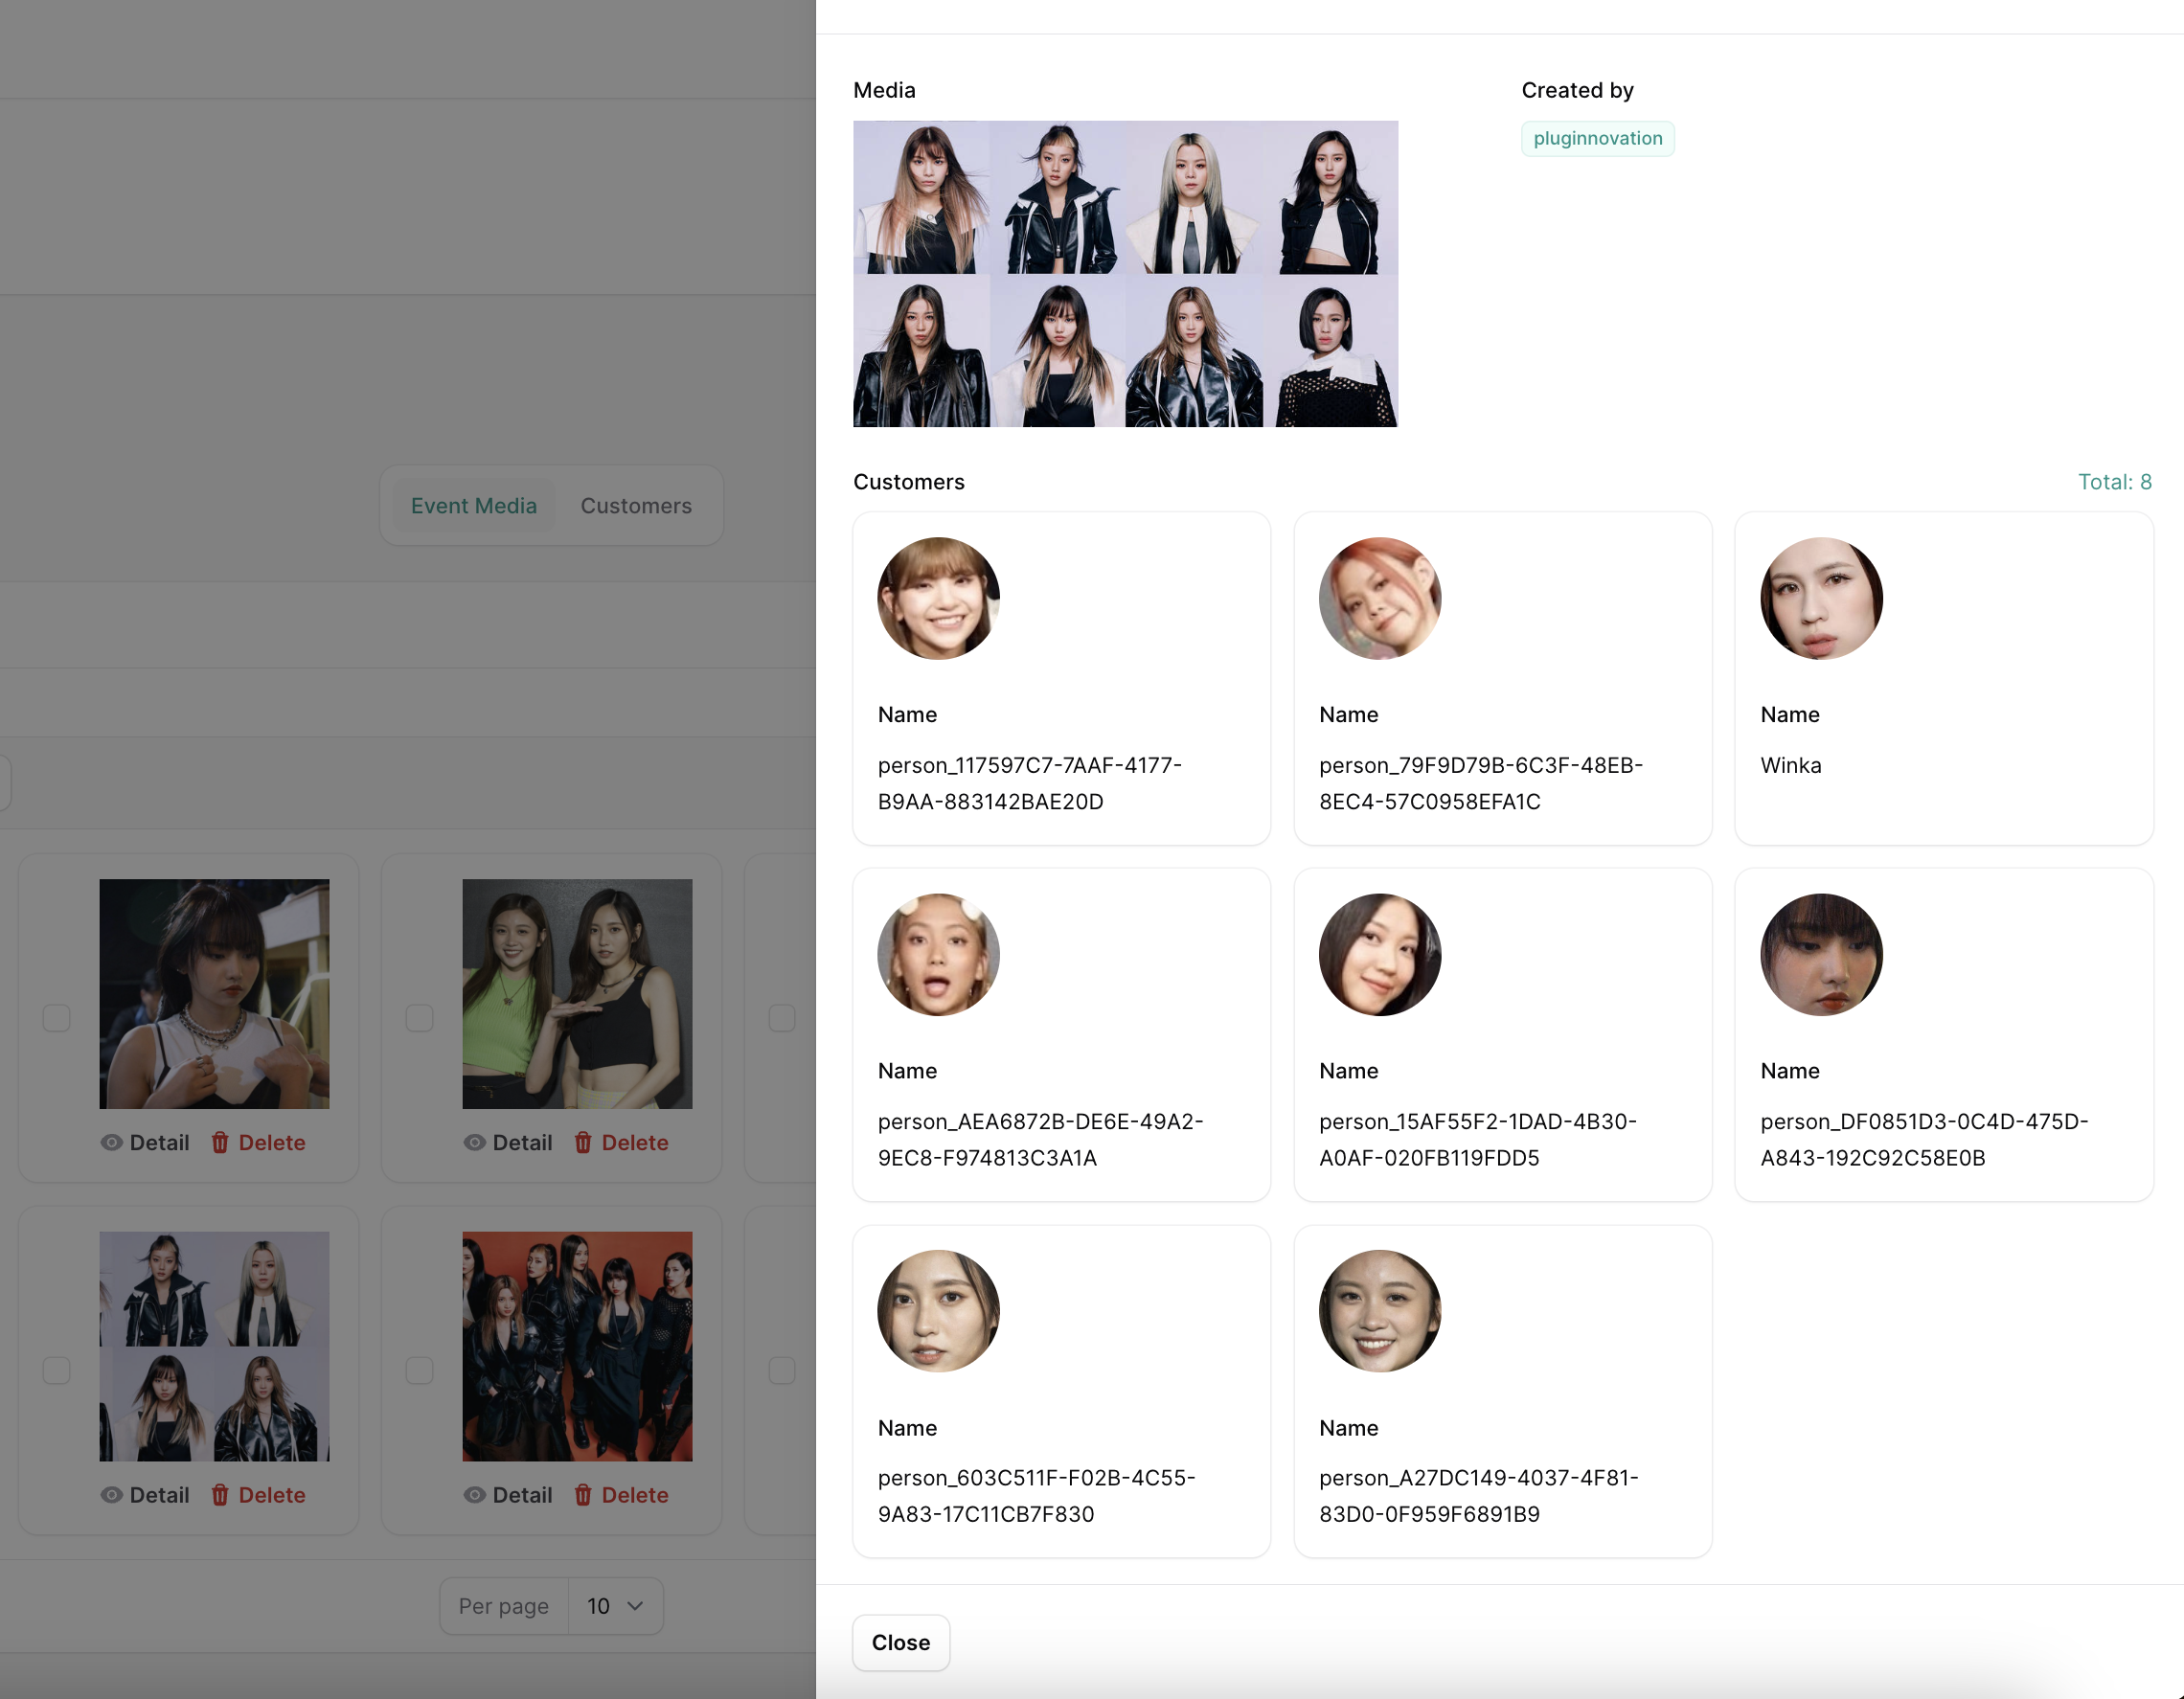The height and width of the screenshot is (1699, 2184).
Task: Click the eye Detail icon under the single-woman photo
Action: point(112,1142)
